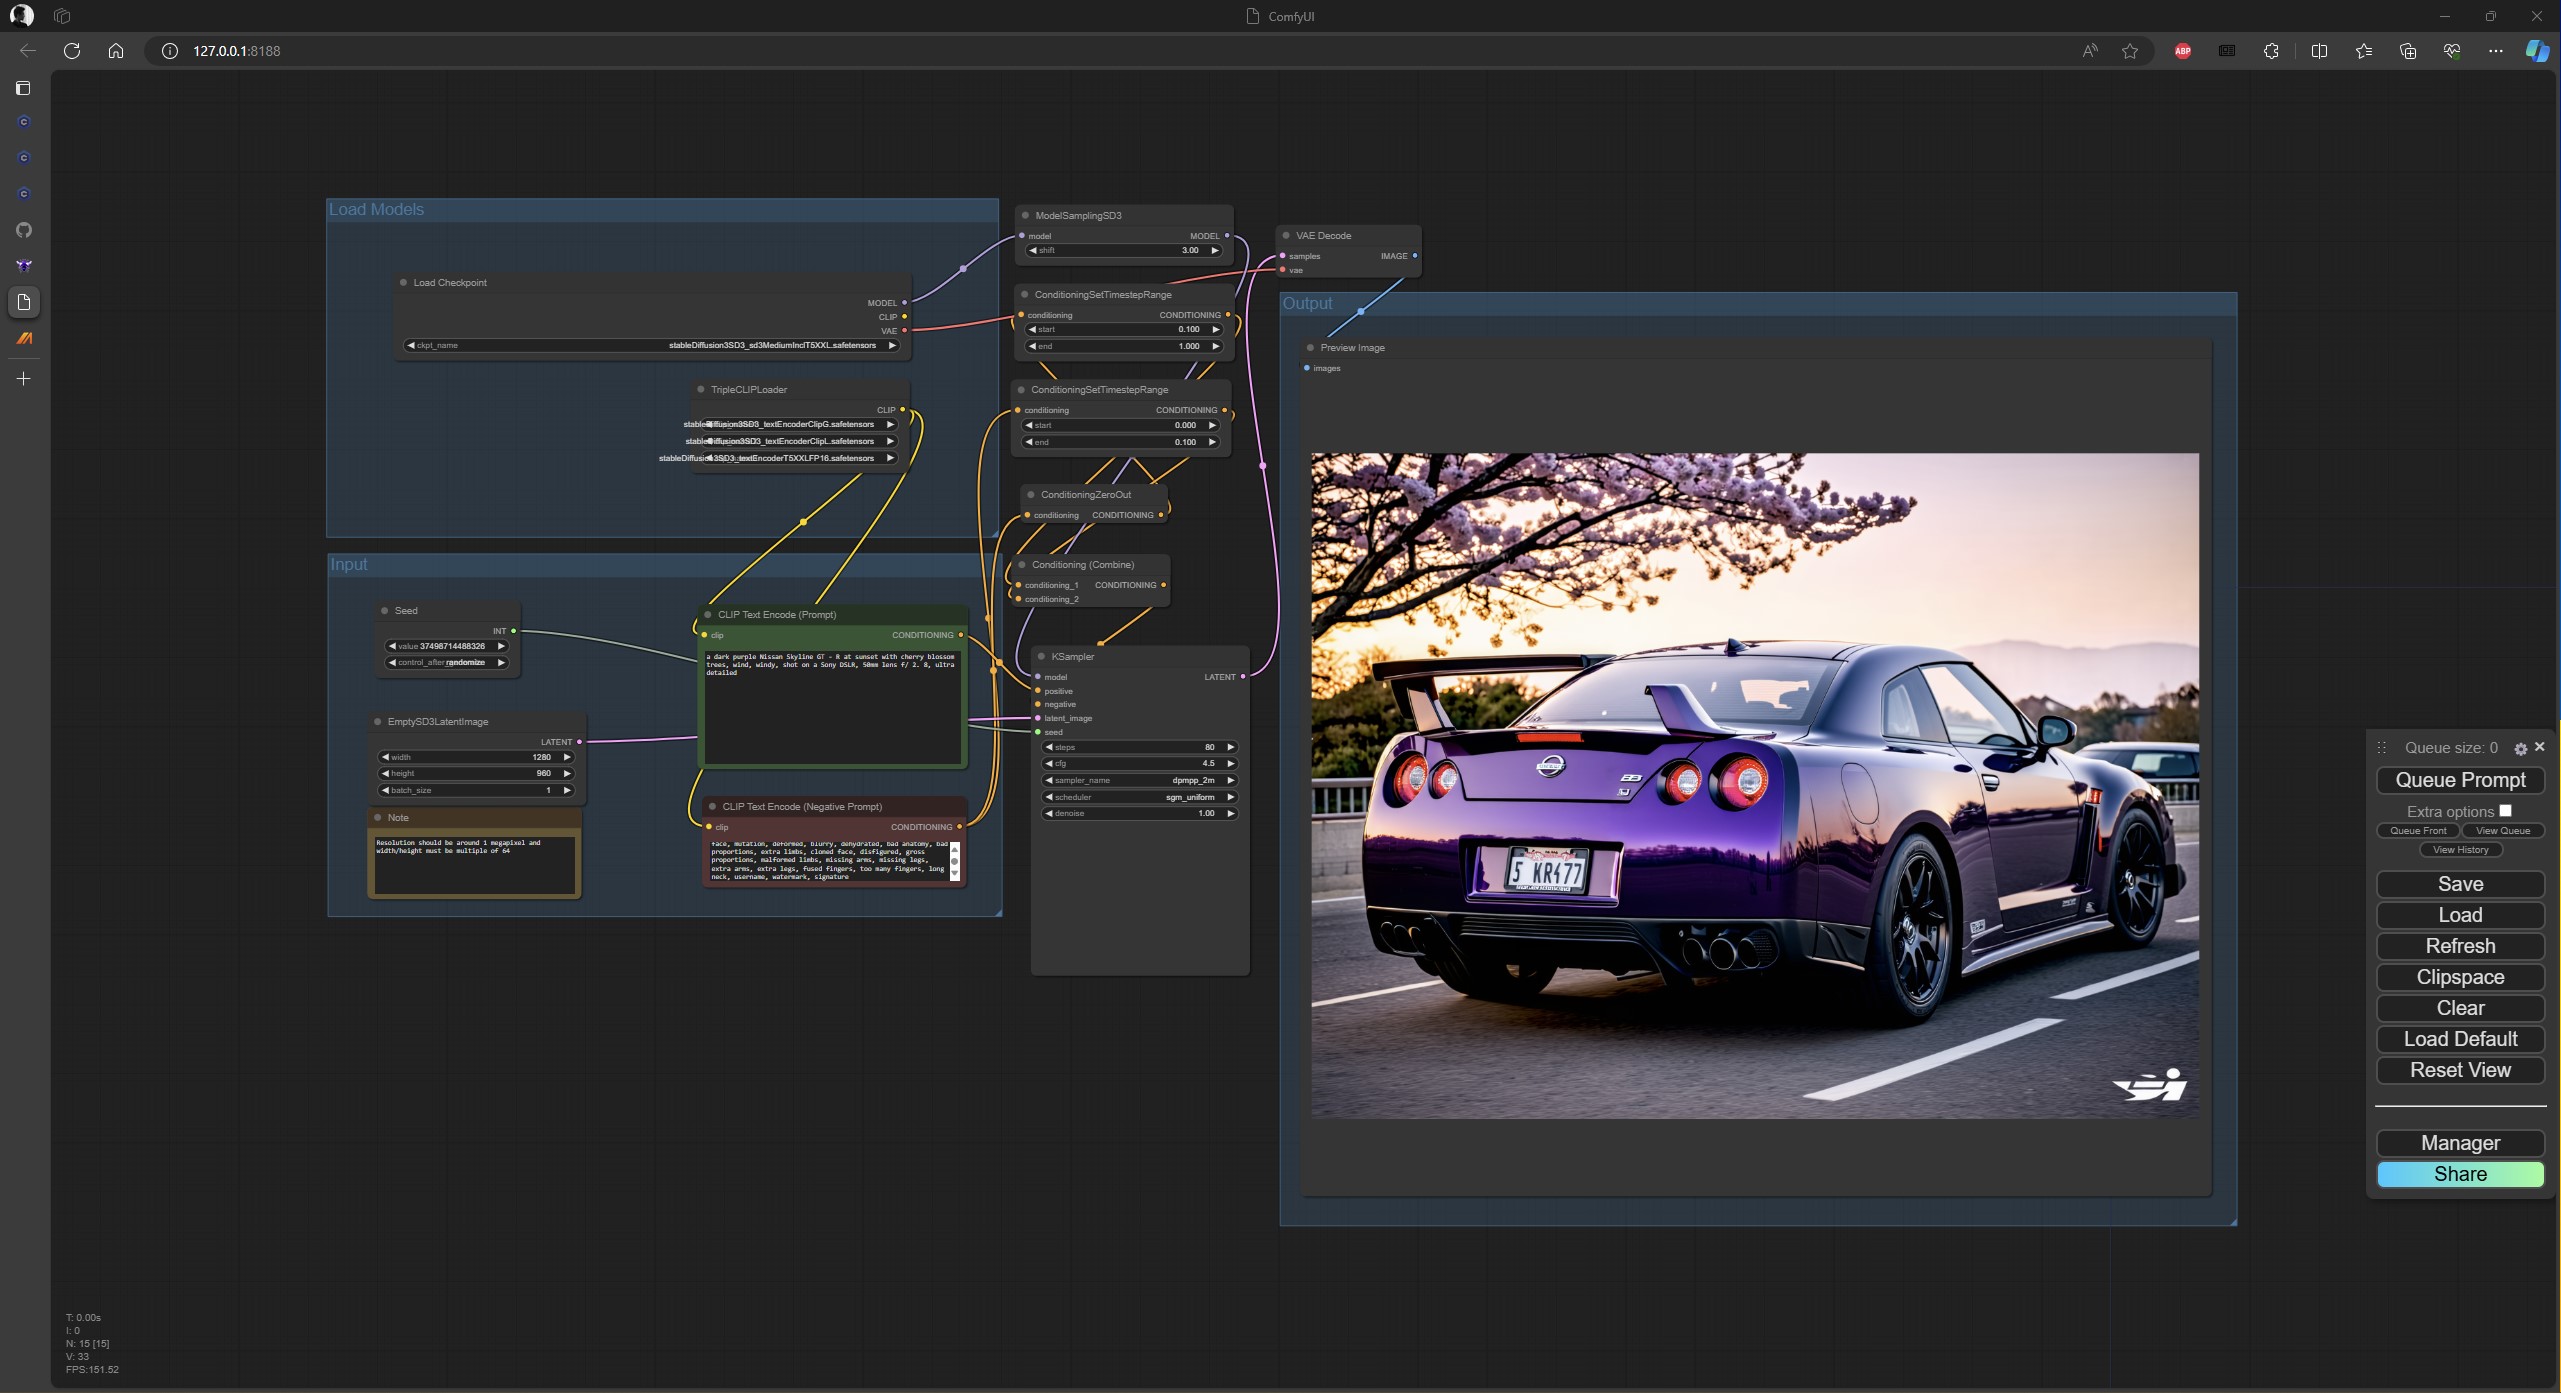
Task: Switch to the orange MATLAB-style tab in sidebar
Action: point(24,338)
